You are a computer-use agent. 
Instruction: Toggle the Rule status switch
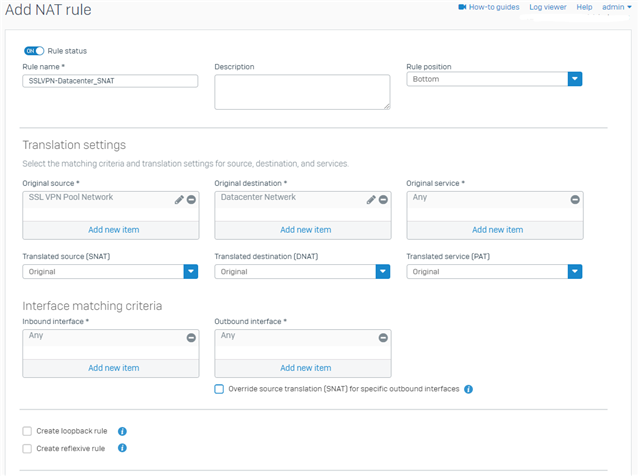tap(34, 51)
